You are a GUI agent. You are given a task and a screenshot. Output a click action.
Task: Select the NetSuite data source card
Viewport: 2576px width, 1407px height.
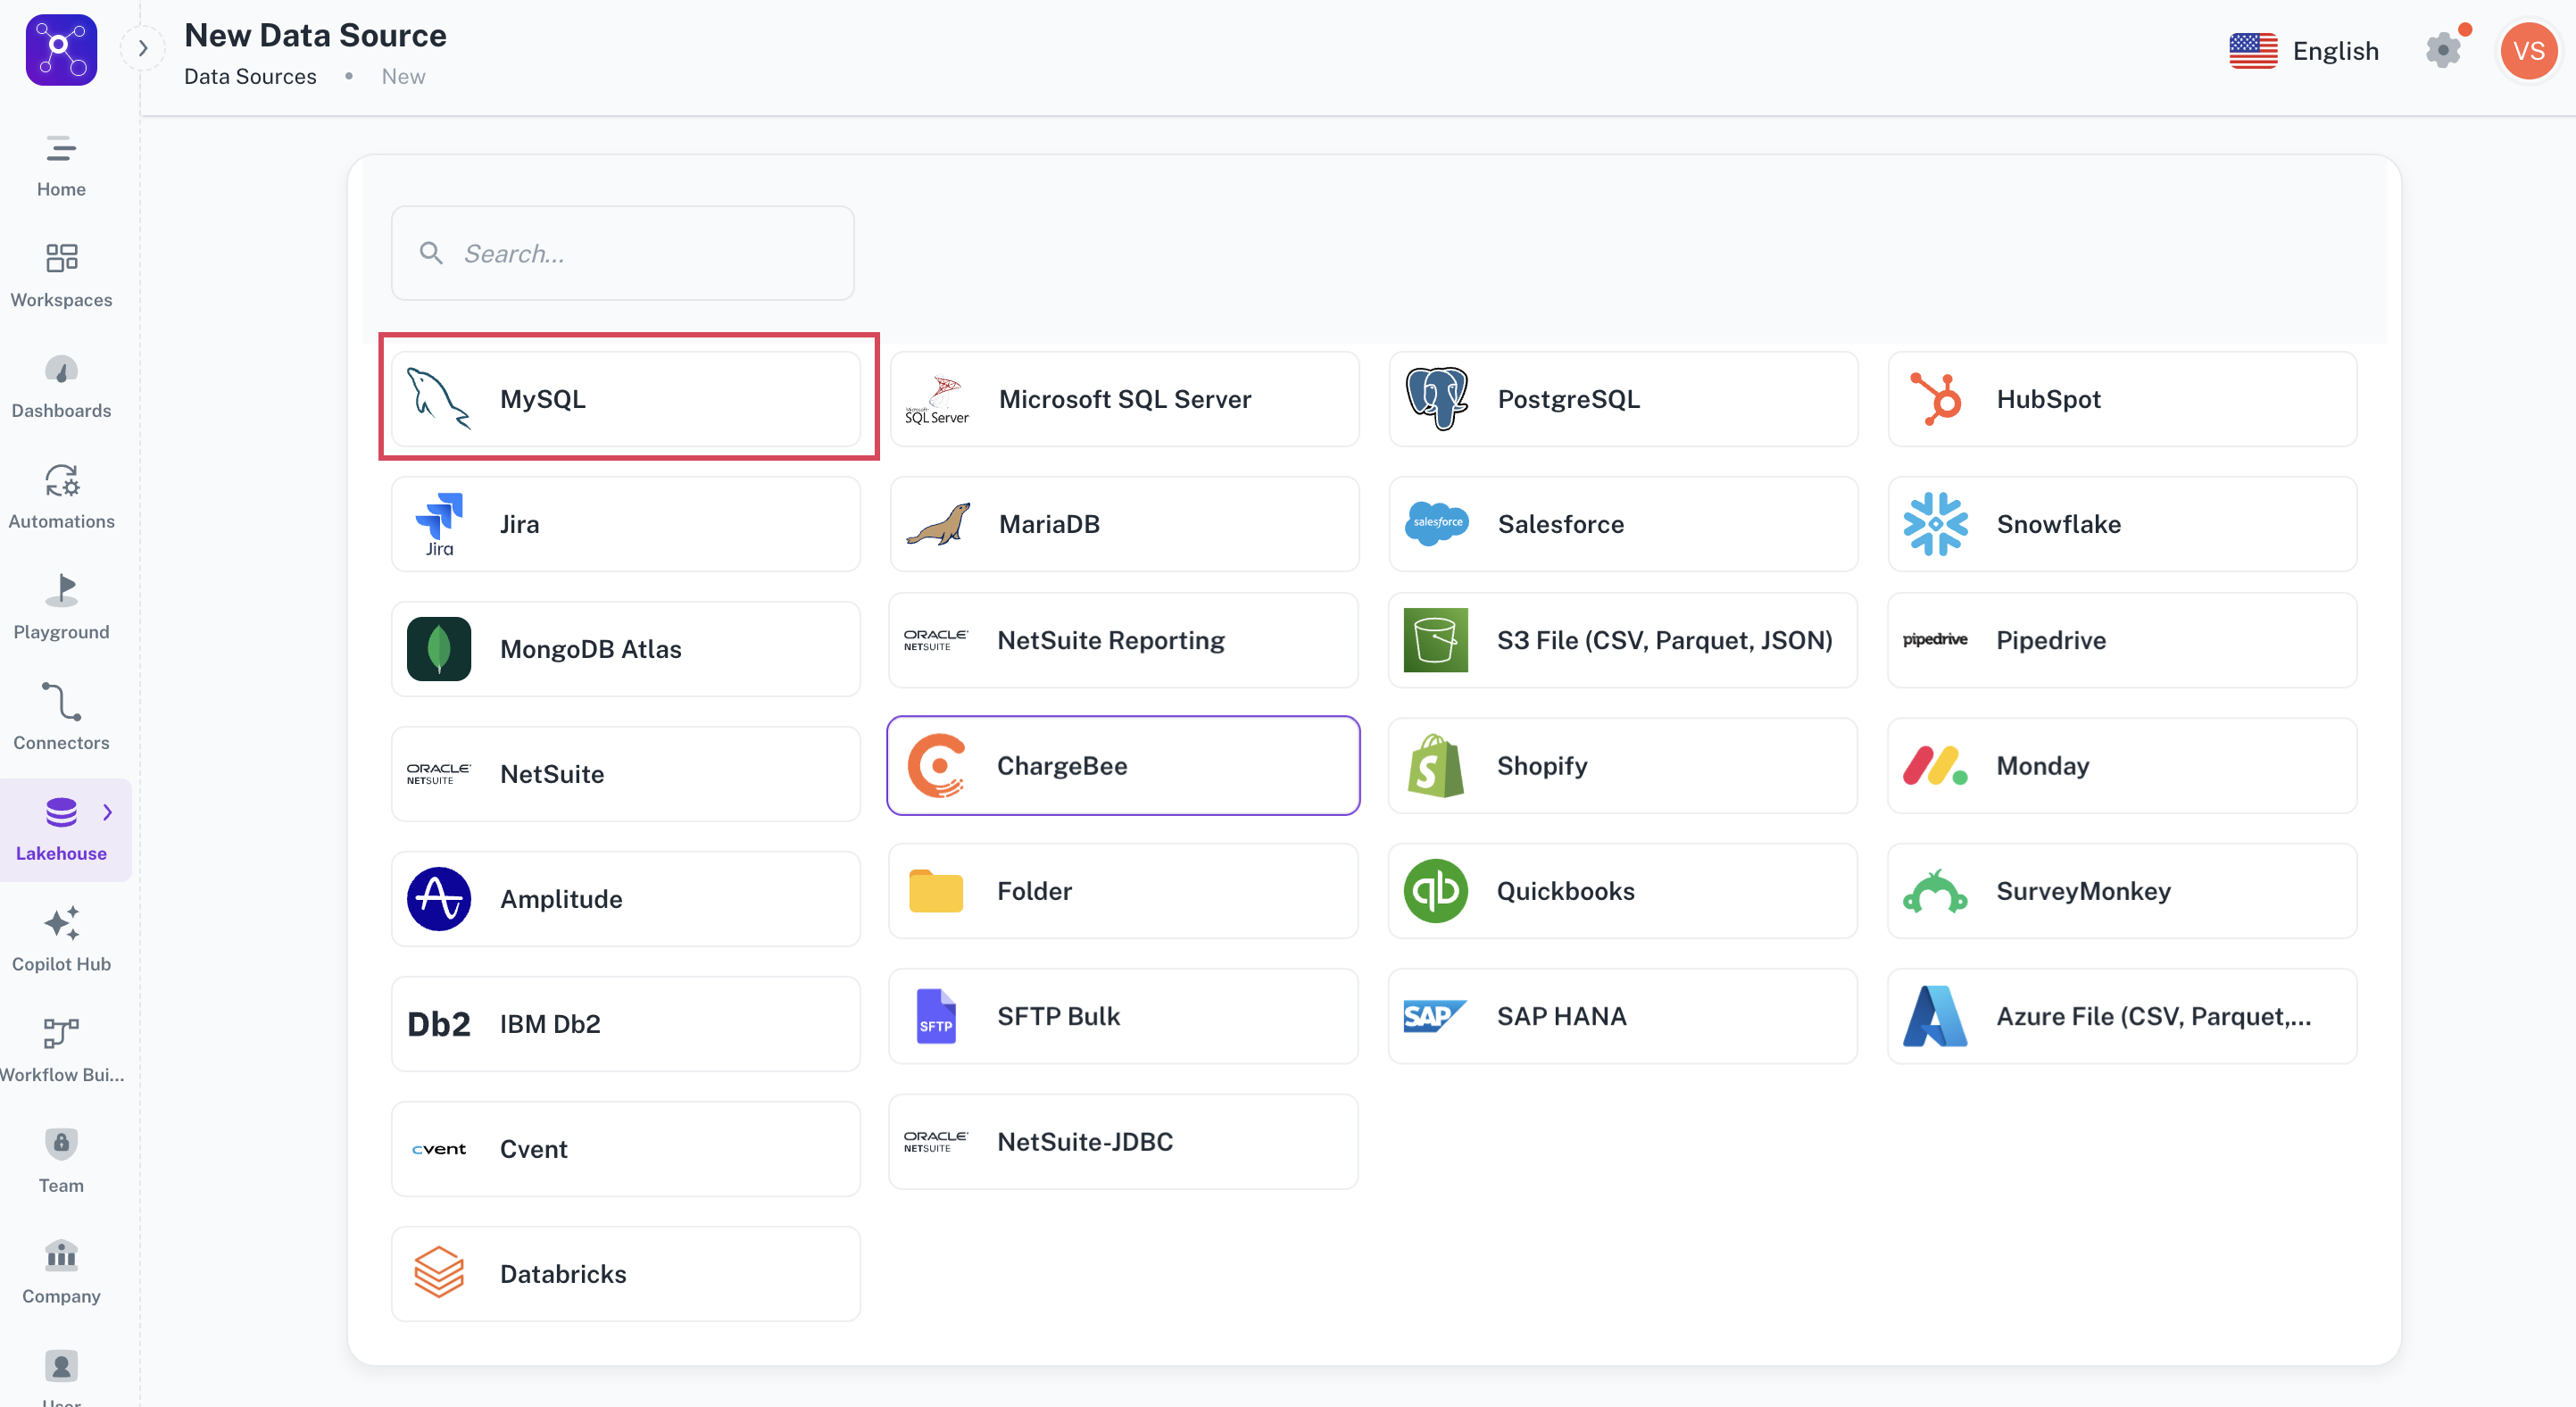[626, 773]
